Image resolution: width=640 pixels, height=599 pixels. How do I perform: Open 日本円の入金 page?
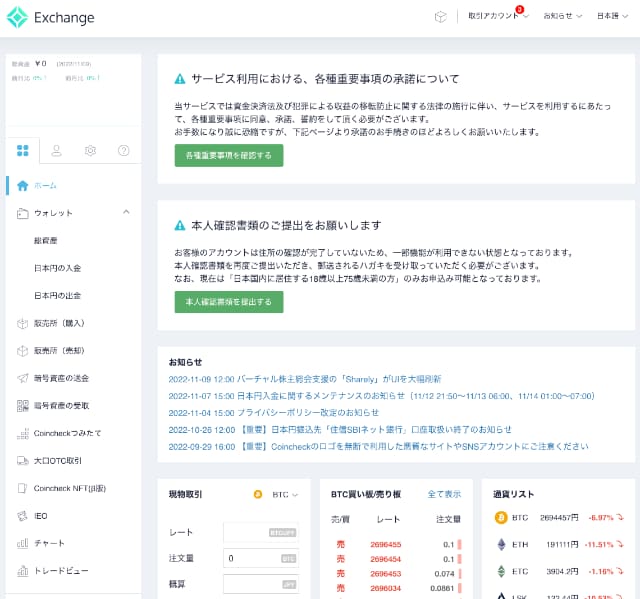[x=57, y=268]
